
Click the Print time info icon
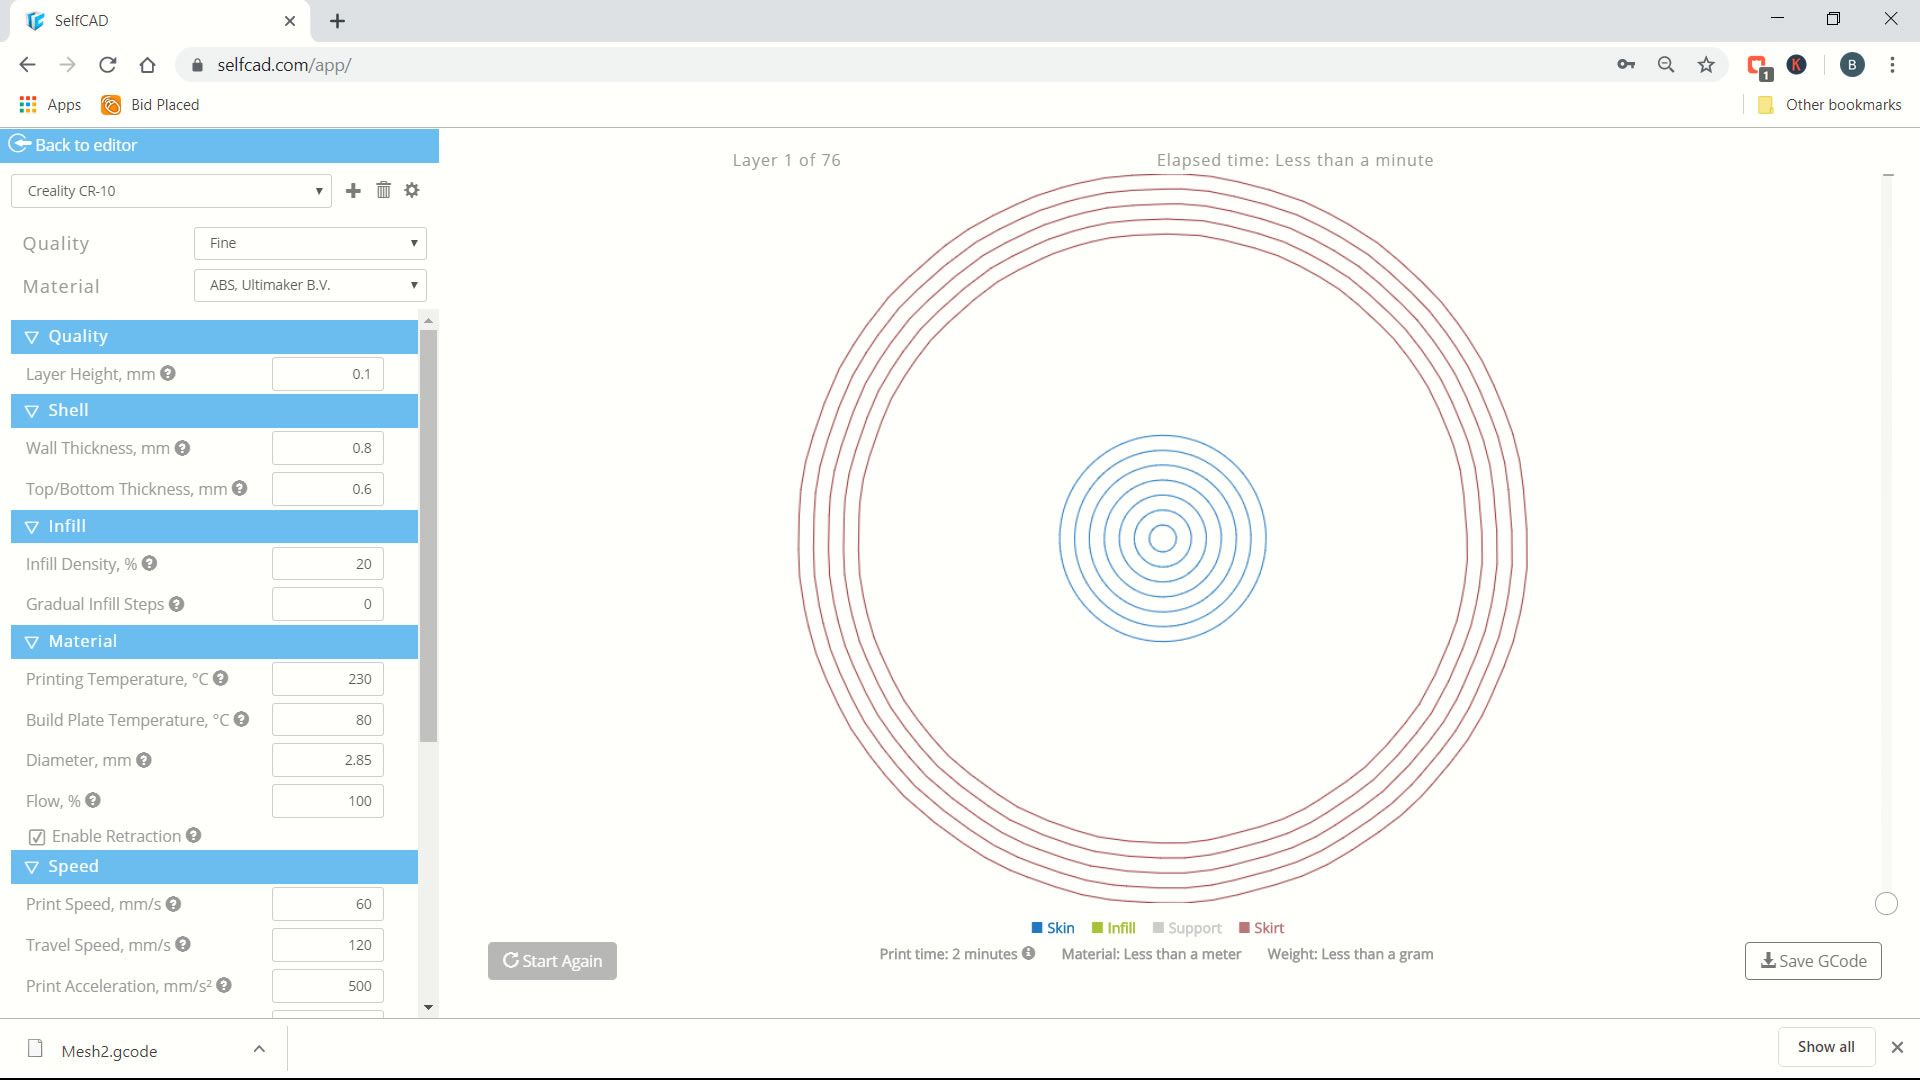click(1028, 953)
